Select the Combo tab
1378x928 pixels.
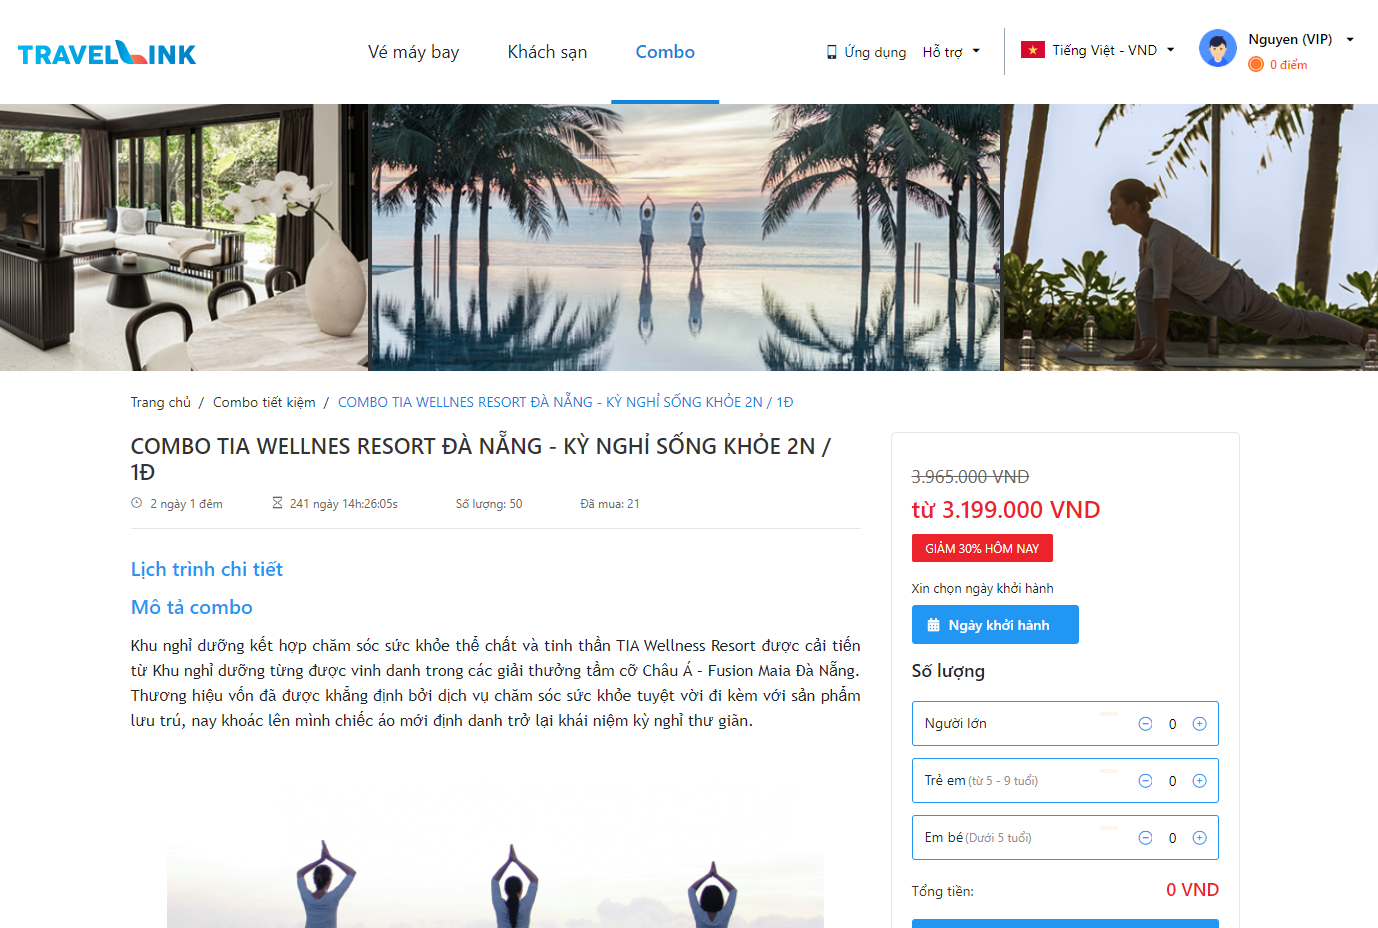665,52
